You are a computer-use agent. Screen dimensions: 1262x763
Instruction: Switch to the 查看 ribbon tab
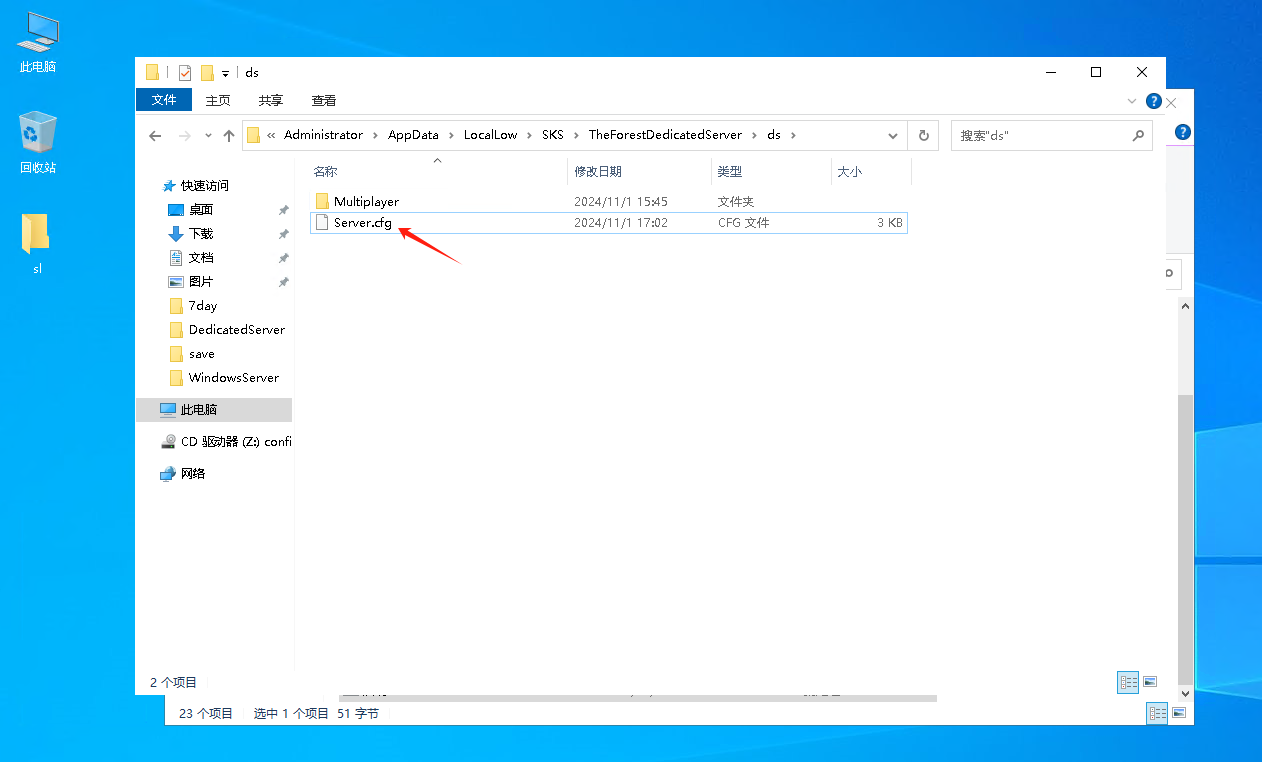[324, 100]
